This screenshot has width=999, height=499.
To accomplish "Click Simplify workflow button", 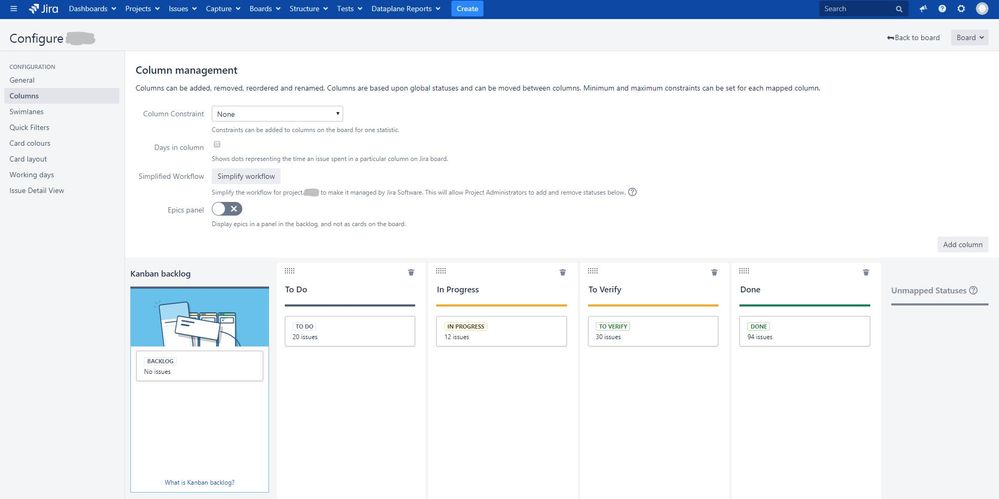I will (x=246, y=177).
